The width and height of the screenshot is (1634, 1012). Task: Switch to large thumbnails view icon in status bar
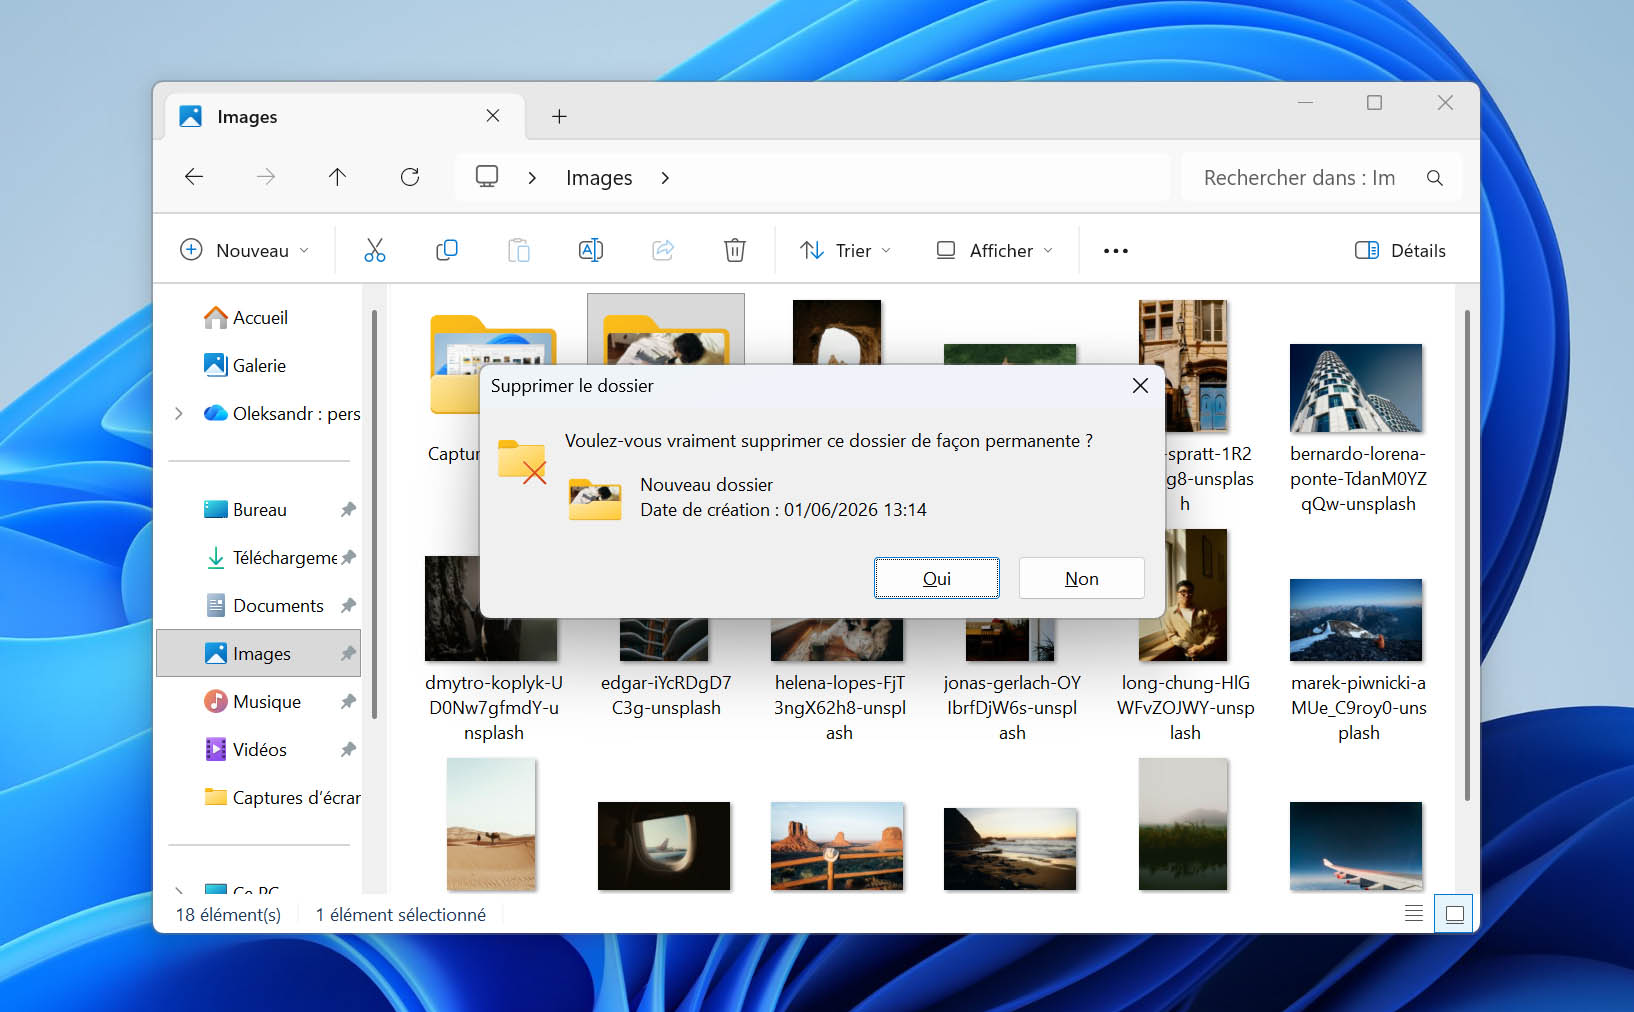click(1455, 913)
